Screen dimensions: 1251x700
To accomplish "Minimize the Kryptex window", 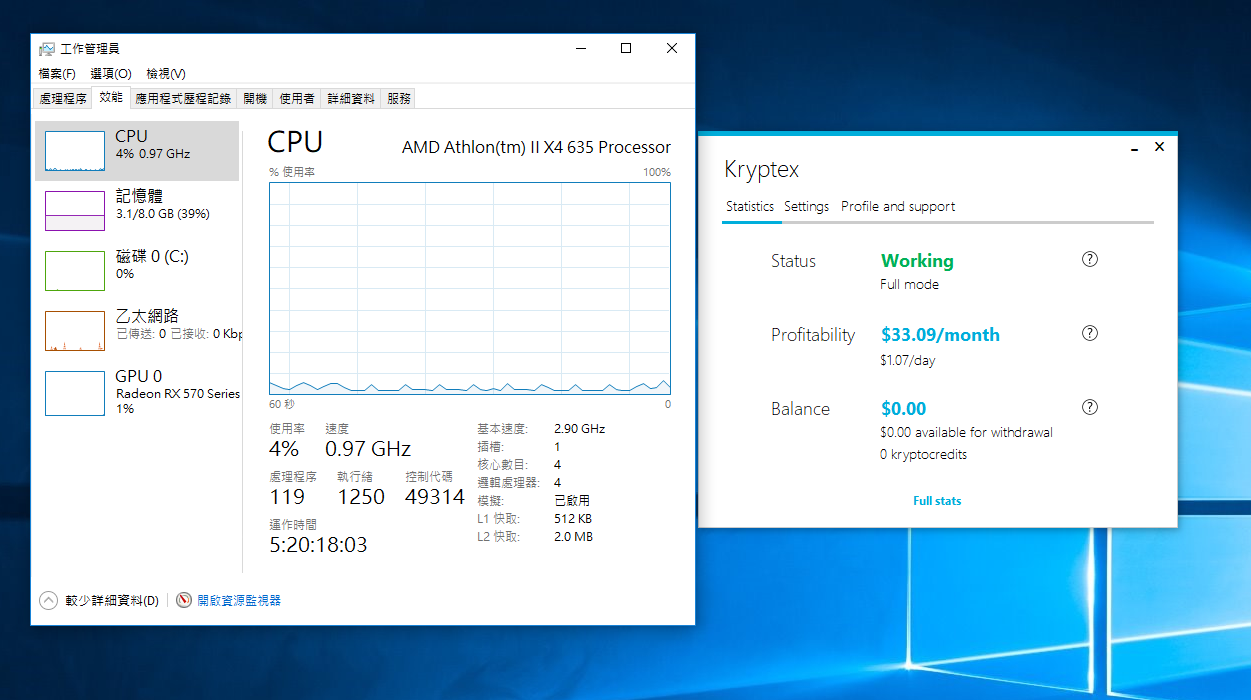I will [x=1135, y=148].
